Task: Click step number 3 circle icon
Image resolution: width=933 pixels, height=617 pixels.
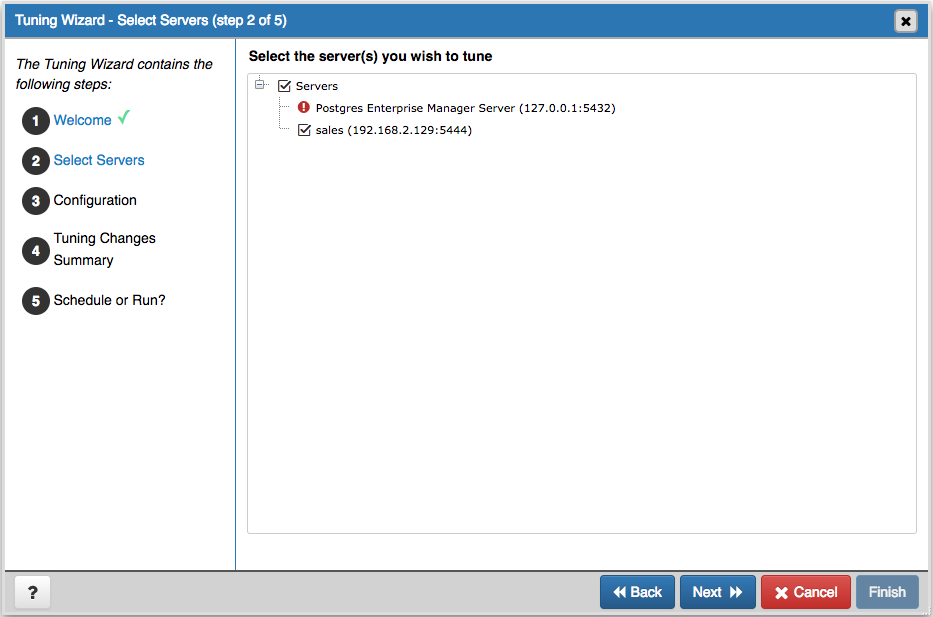Action: coord(36,201)
